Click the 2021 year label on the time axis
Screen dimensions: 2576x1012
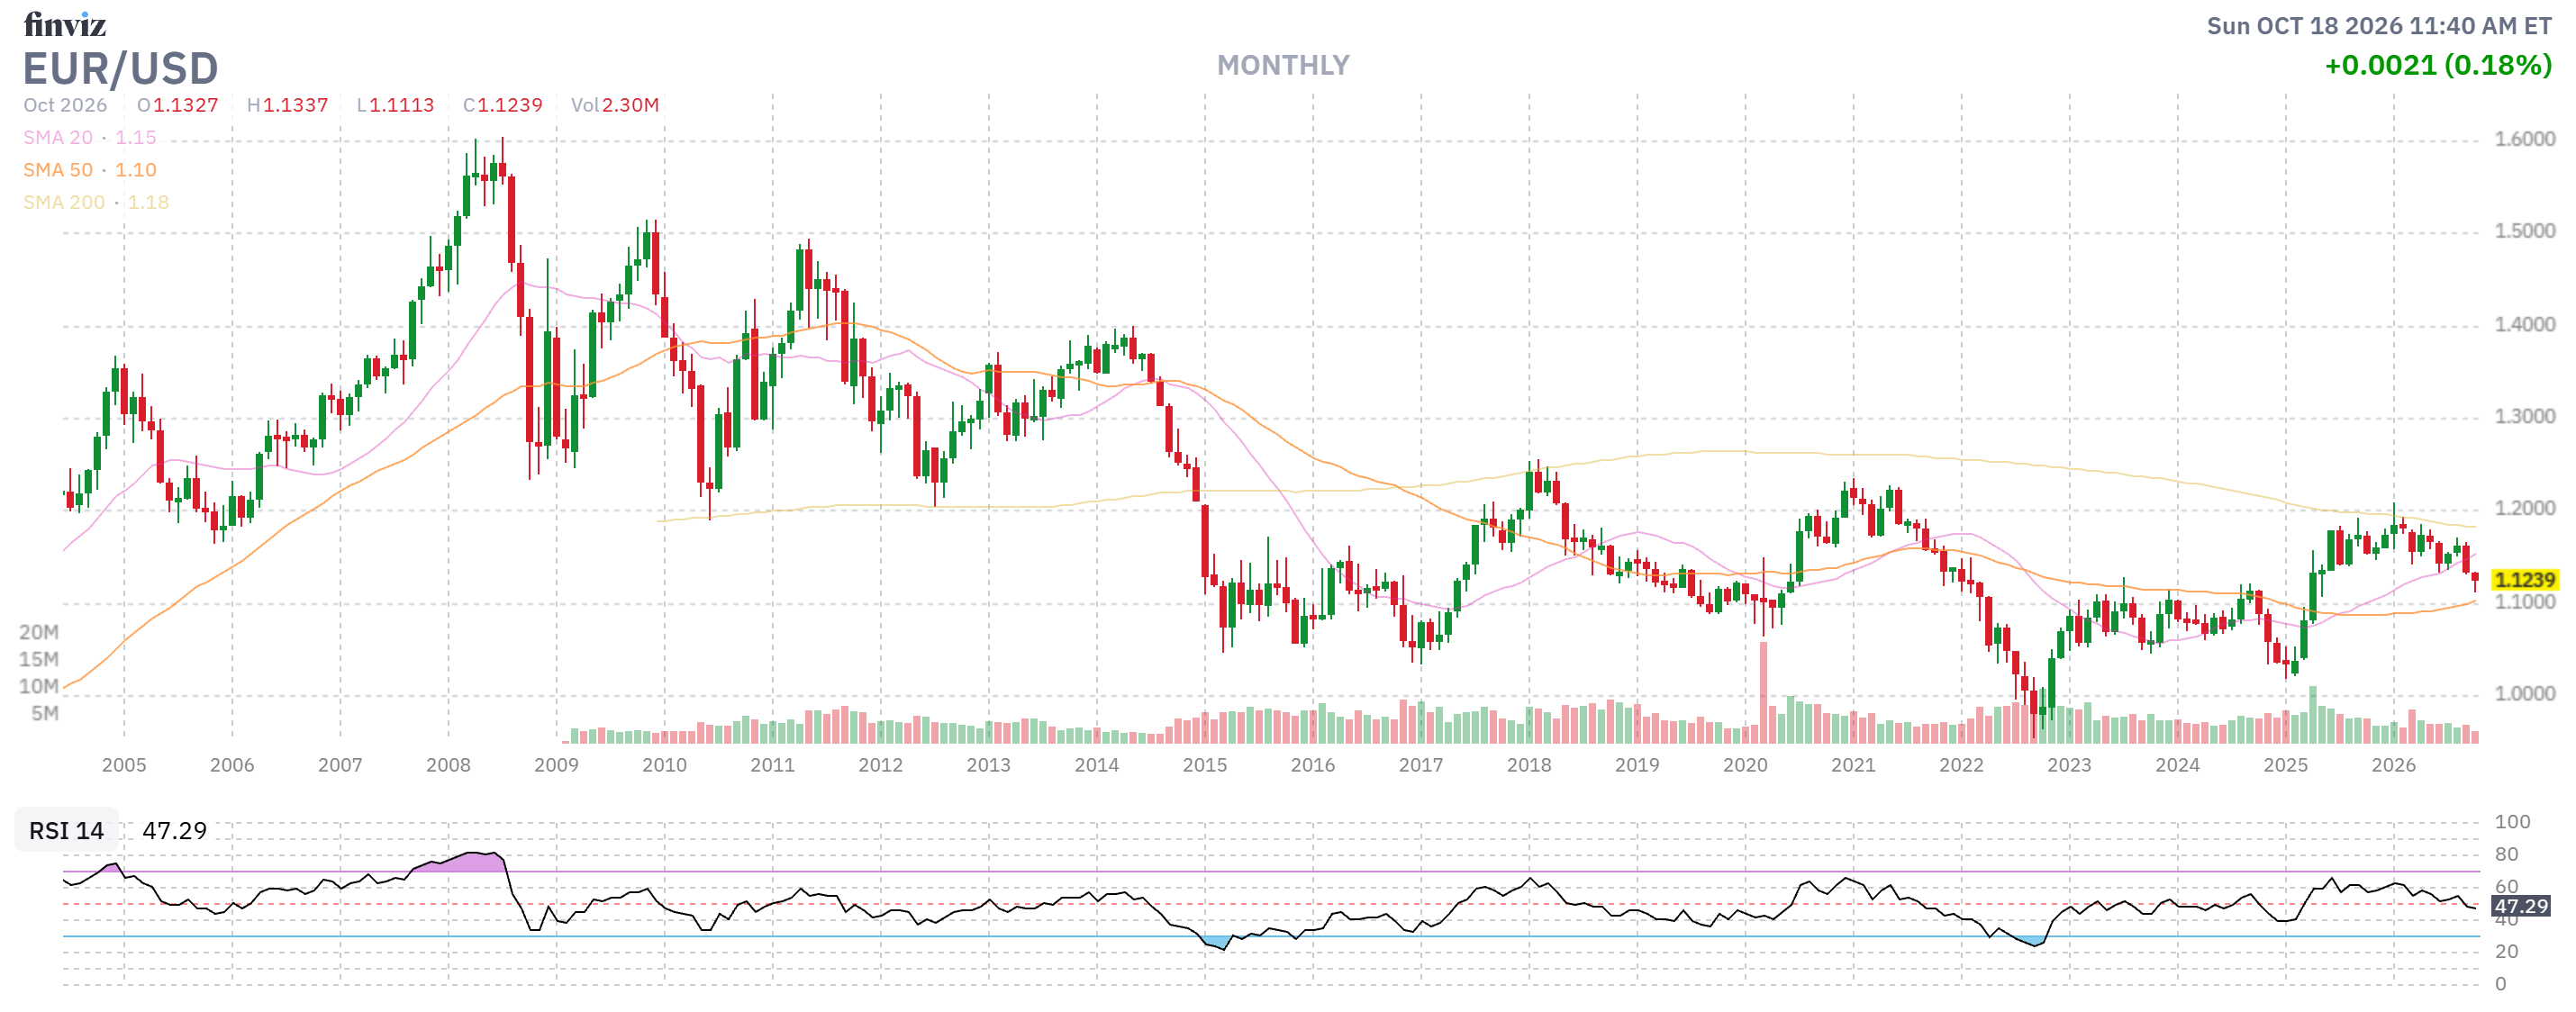(1853, 765)
